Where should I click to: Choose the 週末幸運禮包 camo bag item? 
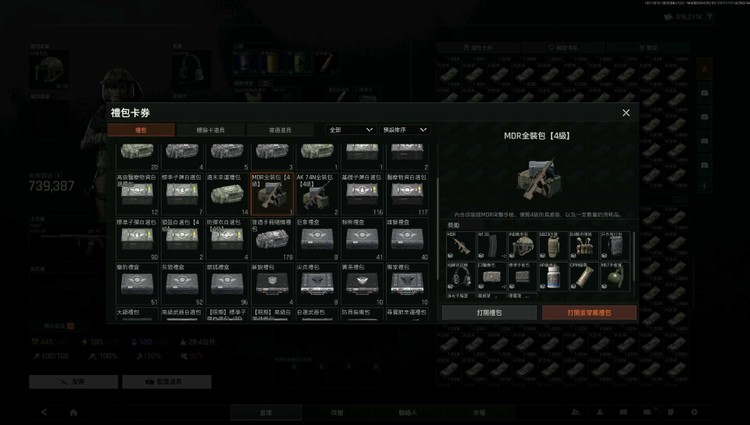pos(227,194)
